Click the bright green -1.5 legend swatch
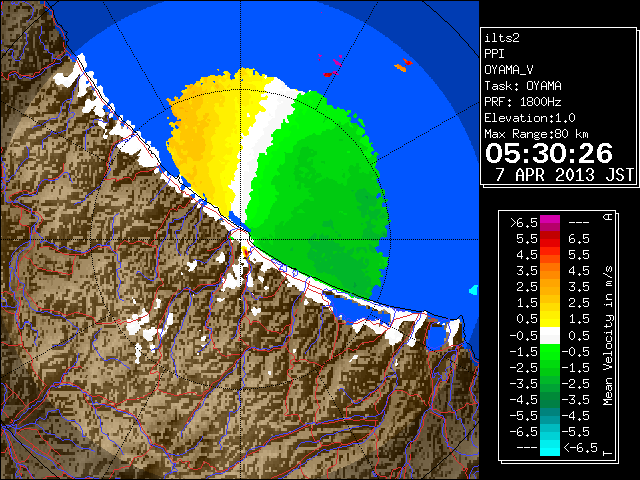 [x=550, y=352]
